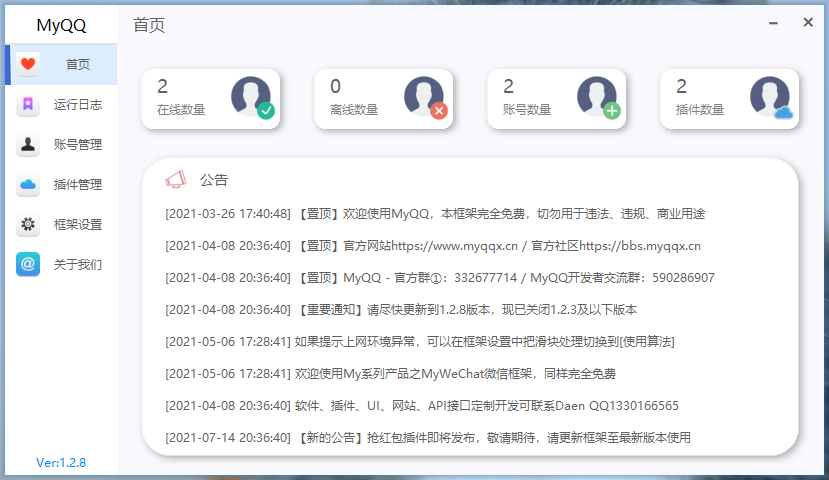Click the 重要通知 update to 1.2.8 announcement
Screen dimensions: 829x480
tap(401, 309)
